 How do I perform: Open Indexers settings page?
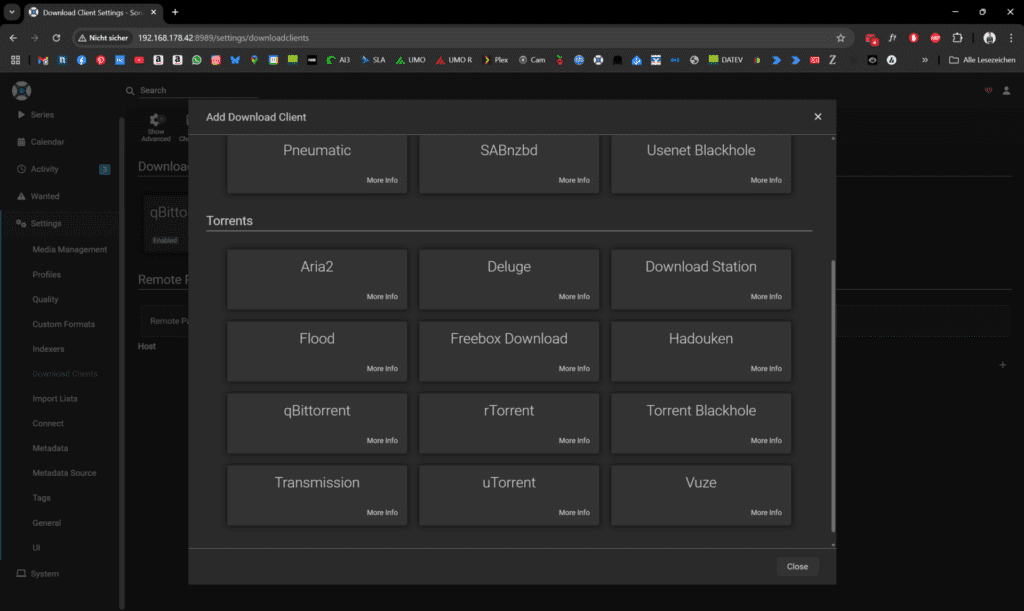pyautogui.click(x=48, y=349)
